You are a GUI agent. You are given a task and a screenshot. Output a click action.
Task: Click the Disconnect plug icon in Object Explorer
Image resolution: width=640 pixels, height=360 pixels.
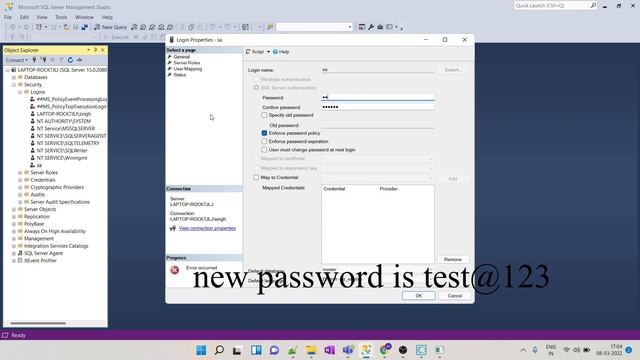coord(43,60)
